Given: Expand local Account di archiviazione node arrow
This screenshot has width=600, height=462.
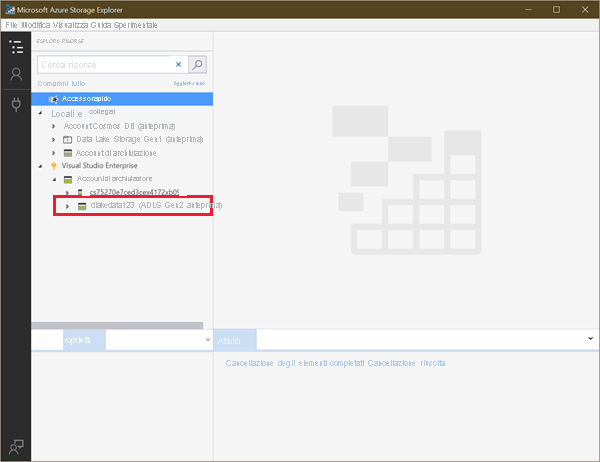Looking at the screenshot, I should [54, 153].
